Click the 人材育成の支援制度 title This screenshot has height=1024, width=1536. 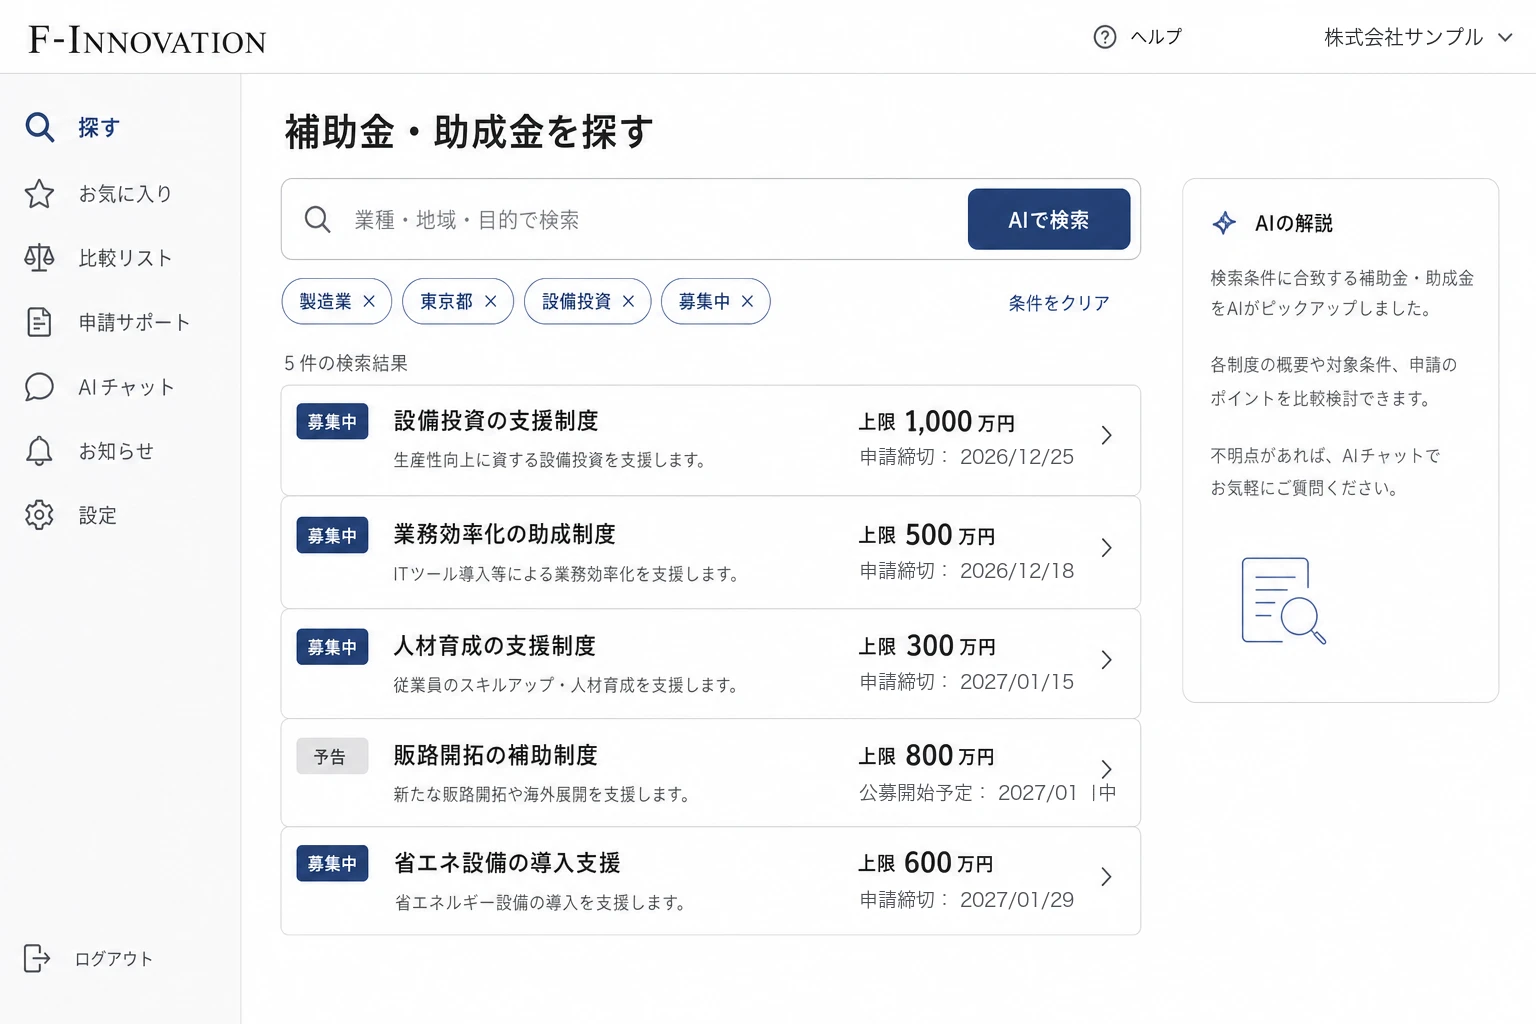coord(495,645)
